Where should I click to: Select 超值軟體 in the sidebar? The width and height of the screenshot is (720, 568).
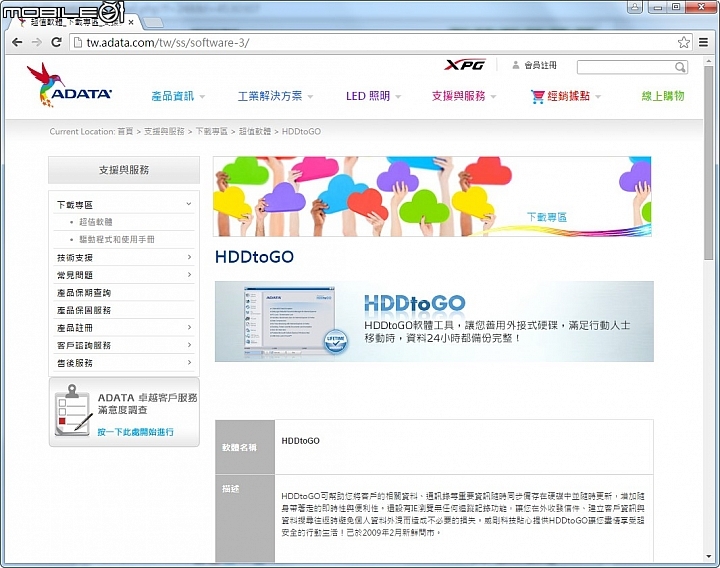click(x=96, y=222)
